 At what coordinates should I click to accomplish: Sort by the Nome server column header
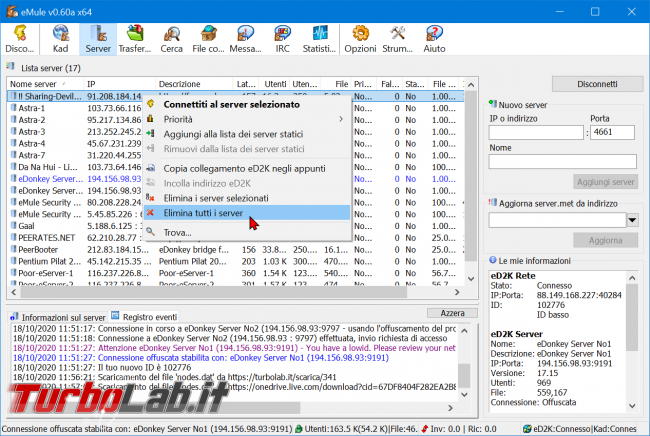pyautogui.click(x=46, y=84)
